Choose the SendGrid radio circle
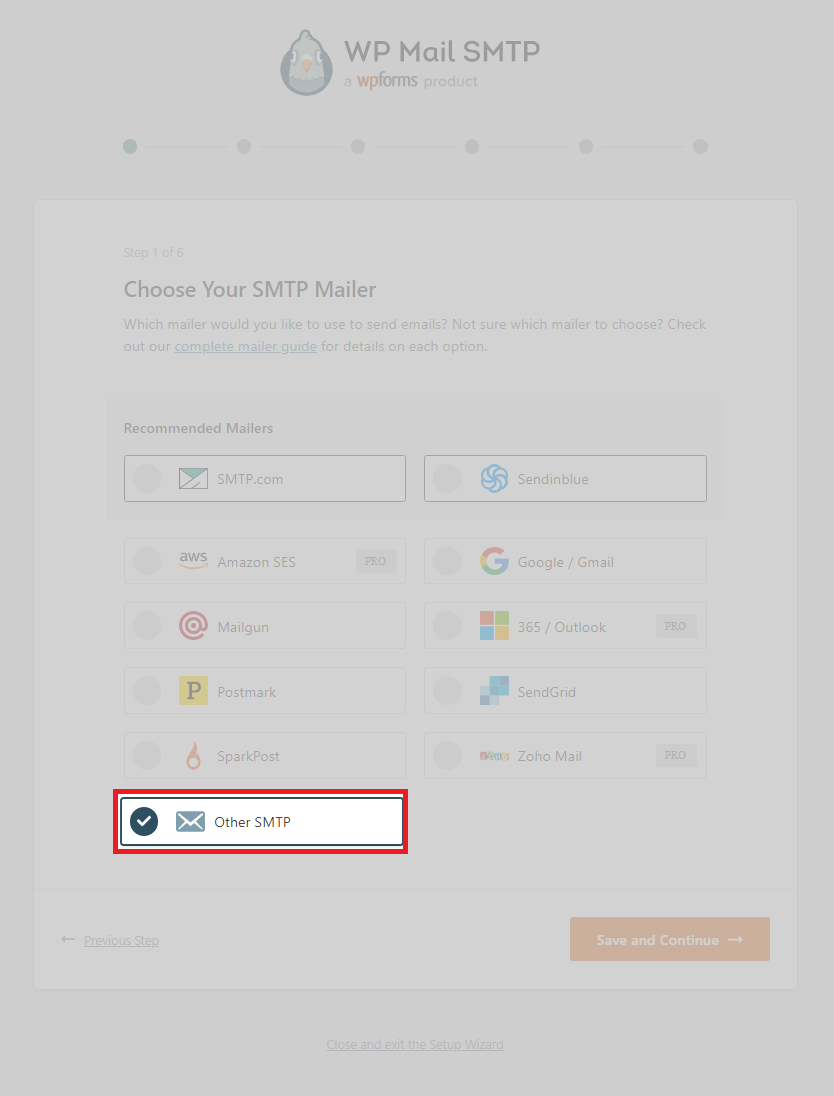The height and width of the screenshot is (1096, 834). click(x=447, y=690)
